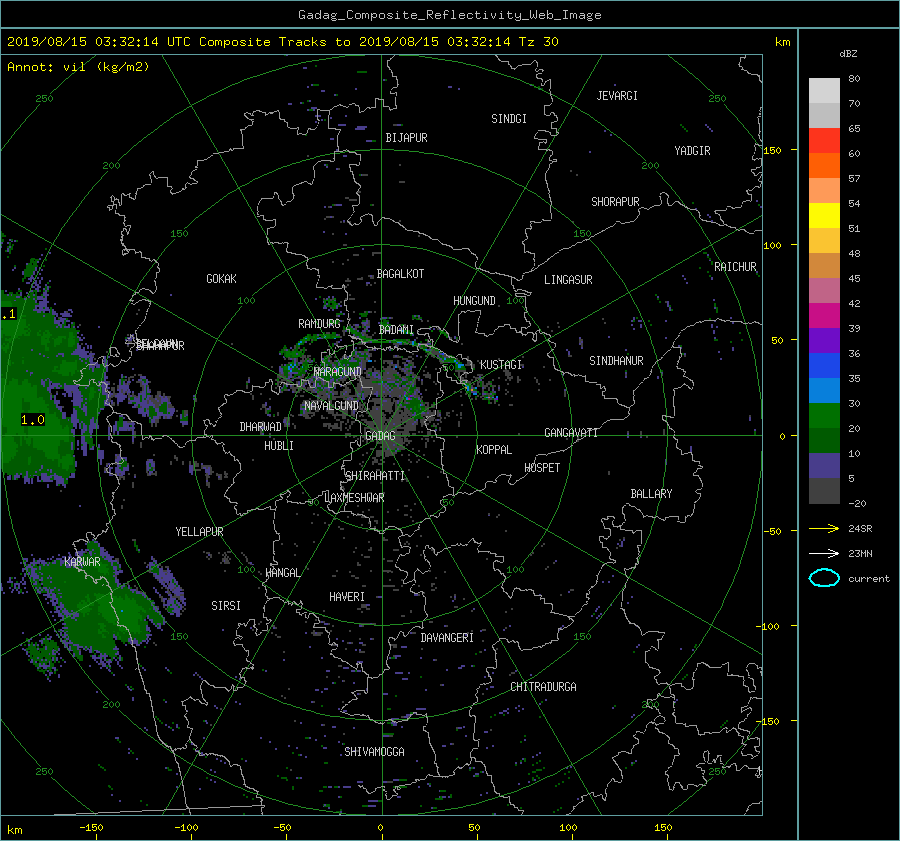This screenshot has height=841, width=900.
Task: Click the NARAGUND city label
Action: [338, 372]
